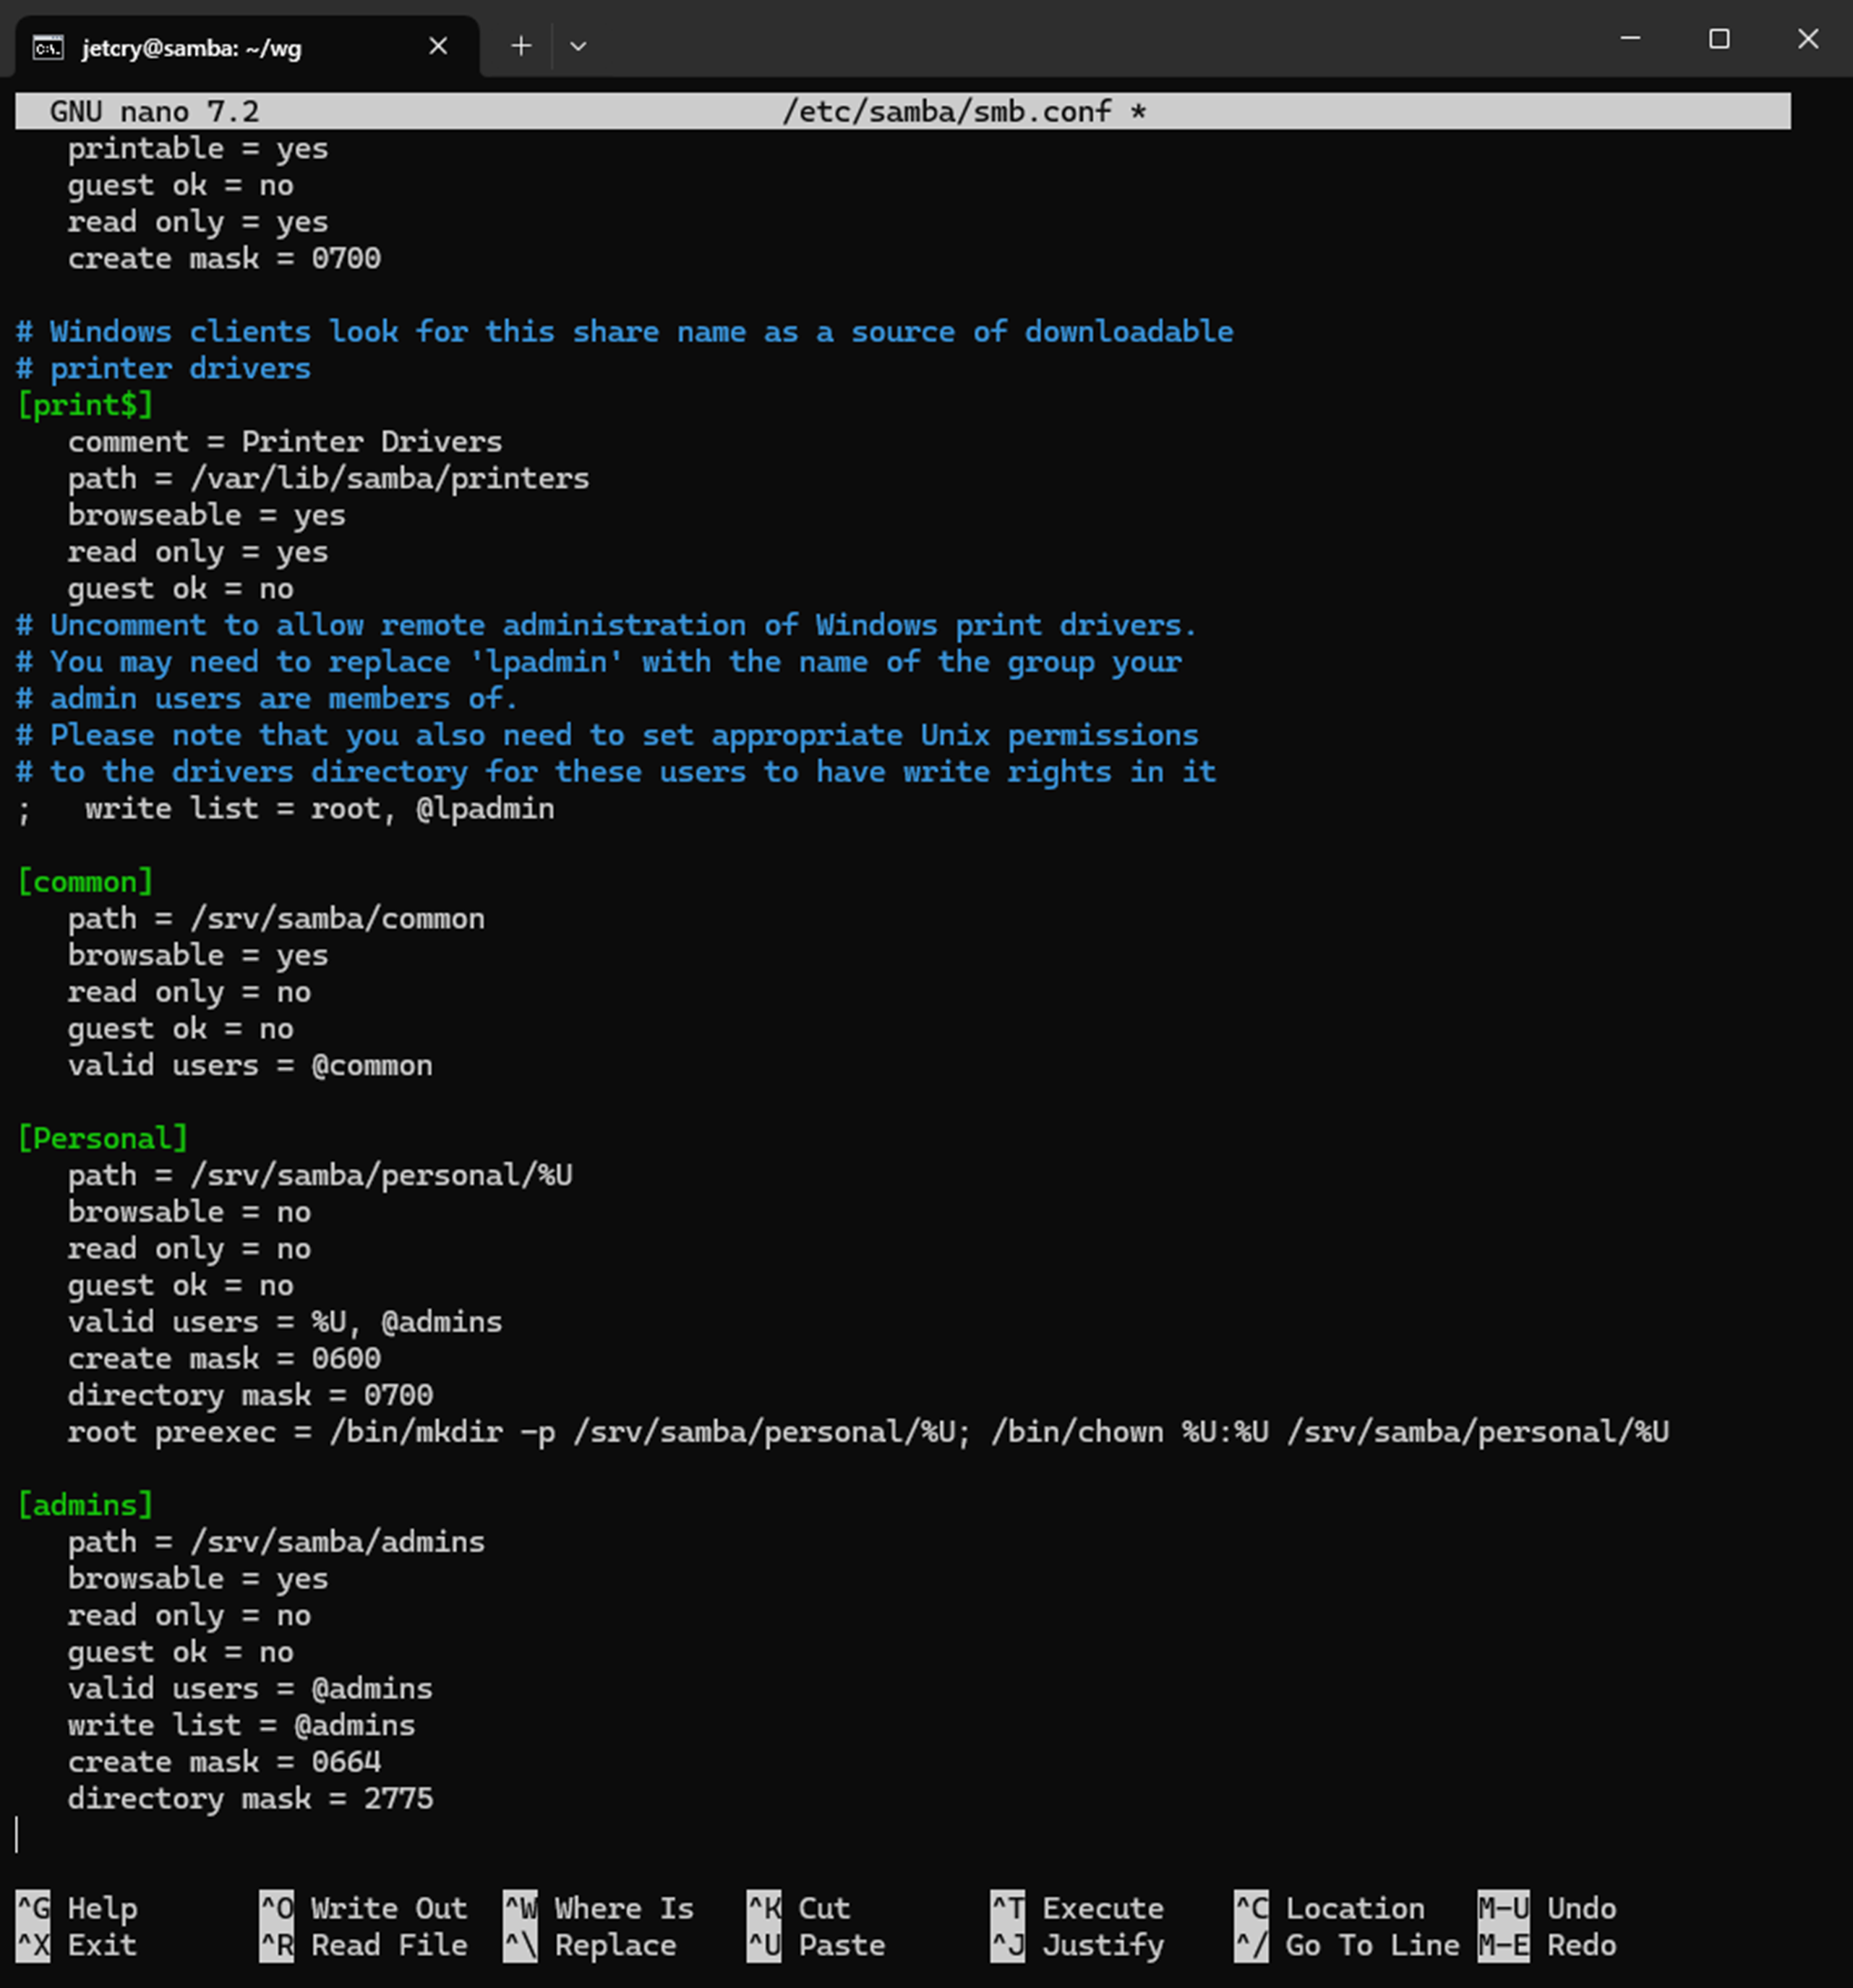Click the ^/ Go To Line shortcut
Image resolution: width=1853 pixels, height=1988 pixels.
[1347, 1946]
